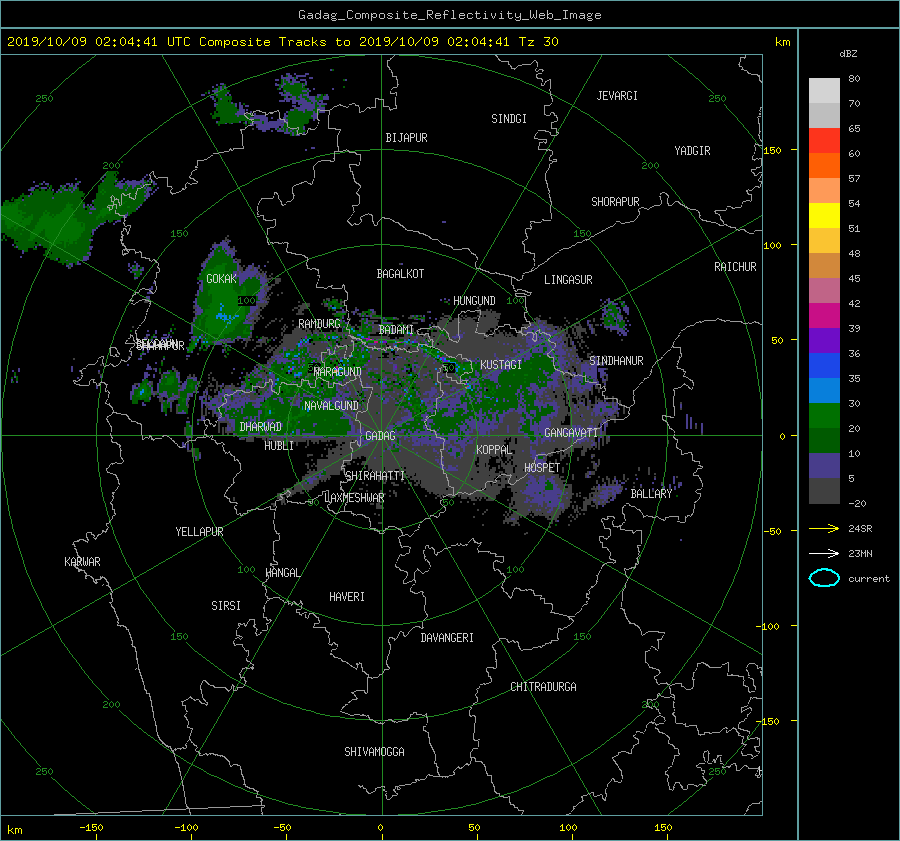The width and height of the screenshot is (900, 841).
Task: Click the NARAGUND city label
Action: (x=338, y=372)
